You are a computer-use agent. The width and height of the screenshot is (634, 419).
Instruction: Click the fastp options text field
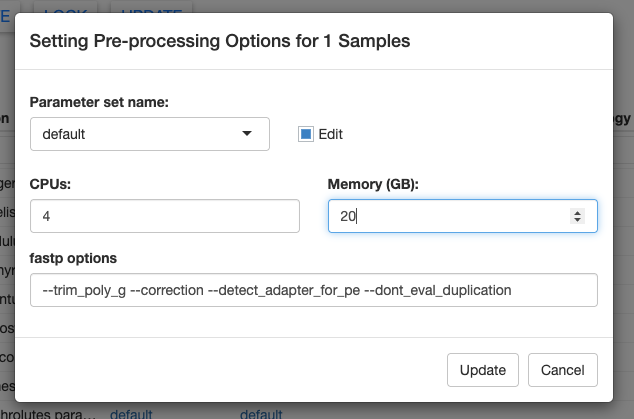(314, 290)
